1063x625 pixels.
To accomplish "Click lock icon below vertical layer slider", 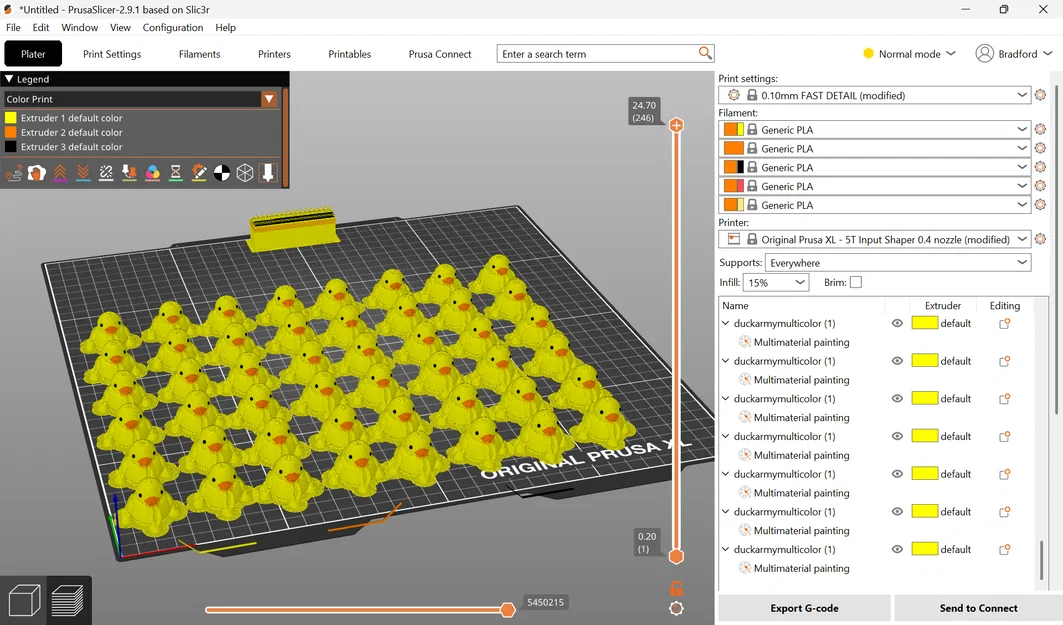I will [676, 588].
